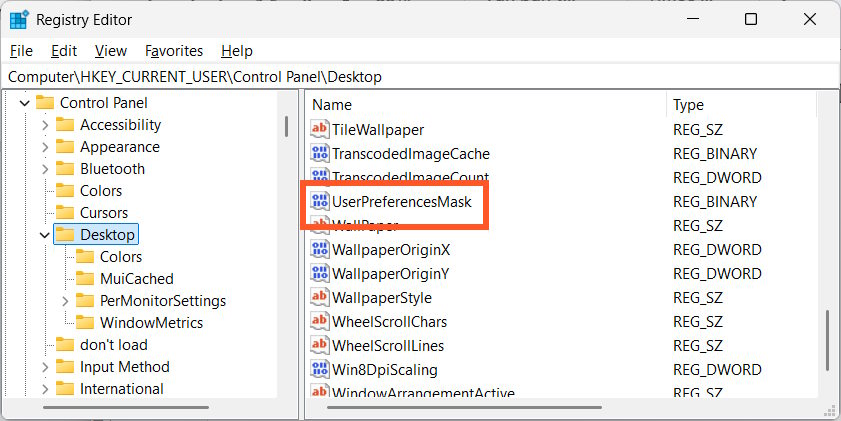Click the binary icon beside UserPreferencesMask
Viewport: 841px width, 421px height.
click(x=320, y=202)
